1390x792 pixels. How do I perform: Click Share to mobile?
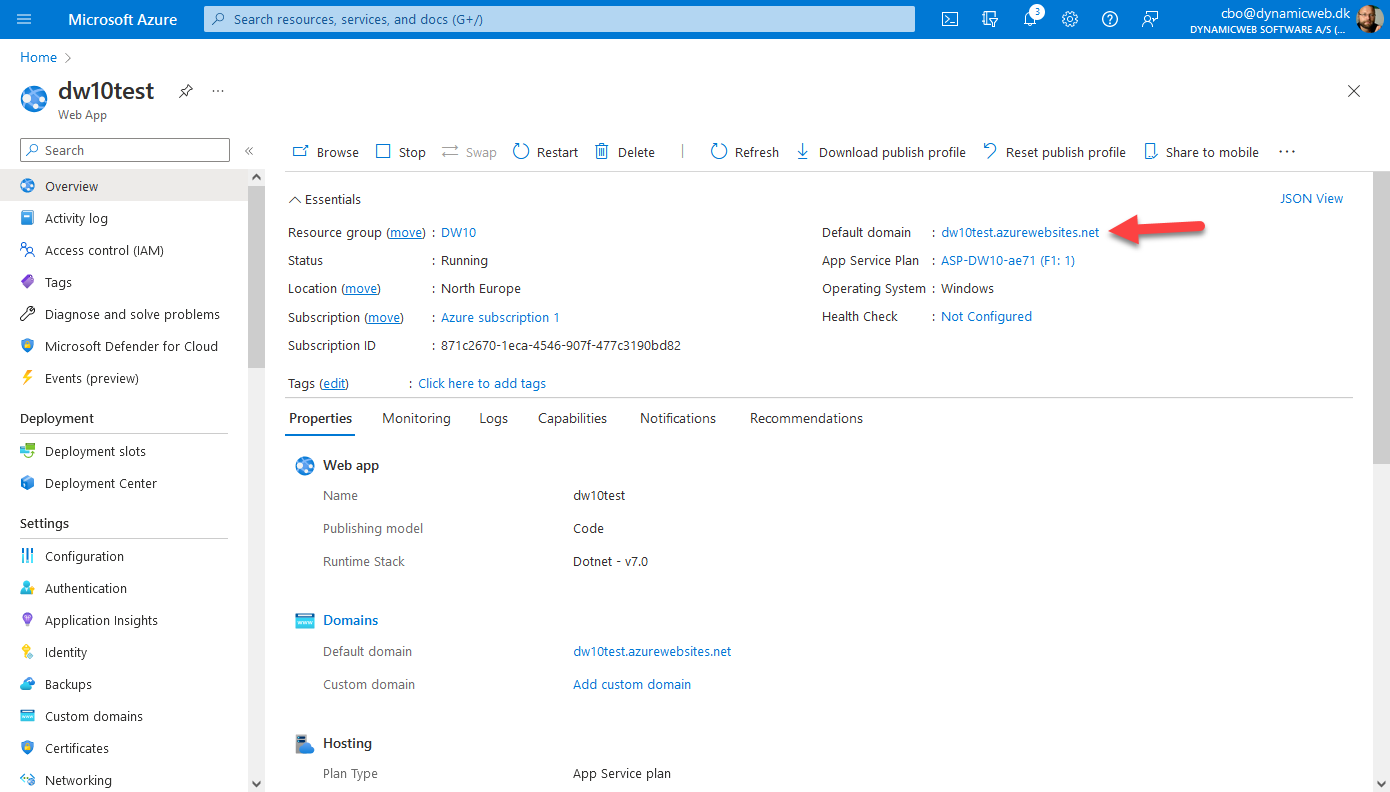pyautogui.click(x=1201, y=152)
